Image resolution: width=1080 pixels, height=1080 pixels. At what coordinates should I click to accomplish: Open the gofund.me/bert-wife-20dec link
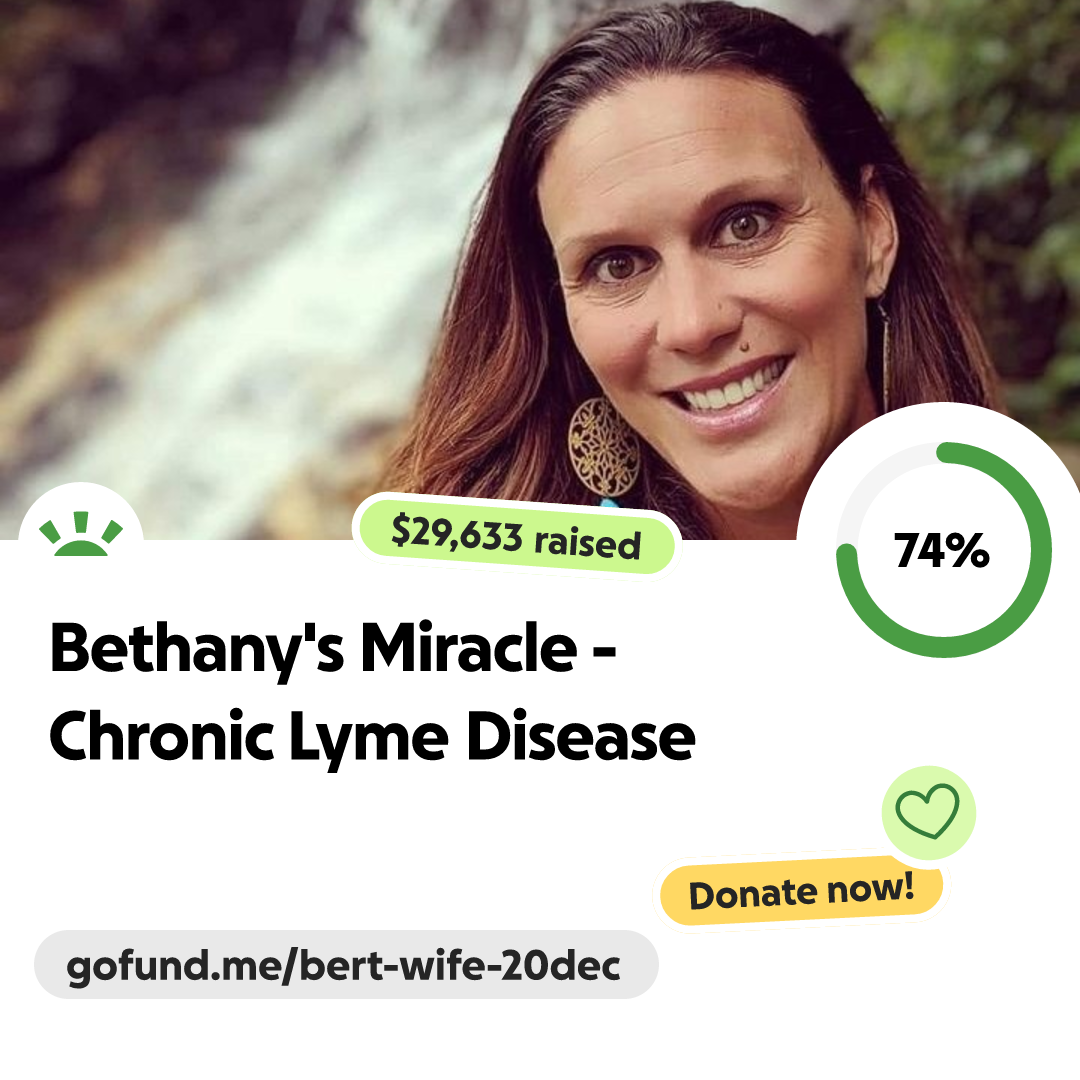pyautogui.click(x=343, y=965)
